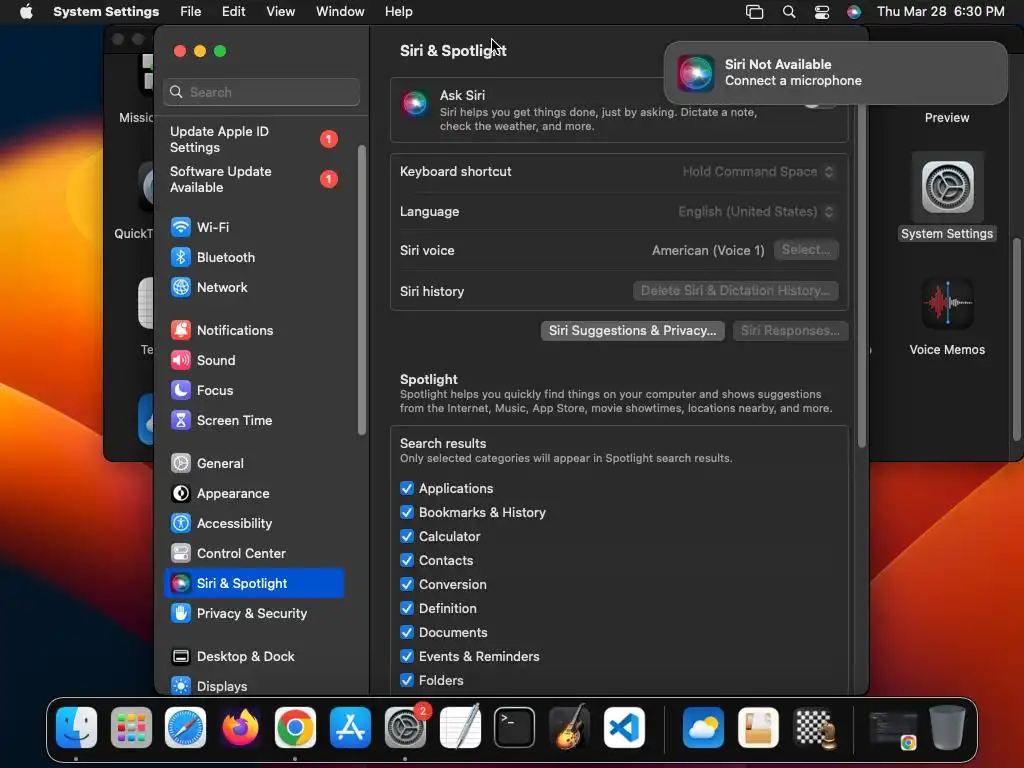Viewport: 1024px width, 768px height.
Task: Select Voice Memos in background window
Action: click(947, 317)
